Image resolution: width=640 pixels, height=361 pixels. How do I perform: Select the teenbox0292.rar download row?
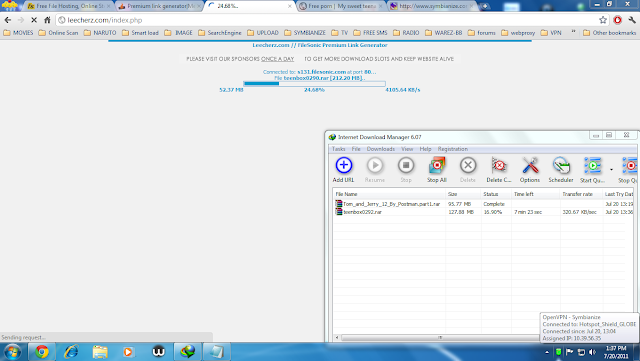483,212
